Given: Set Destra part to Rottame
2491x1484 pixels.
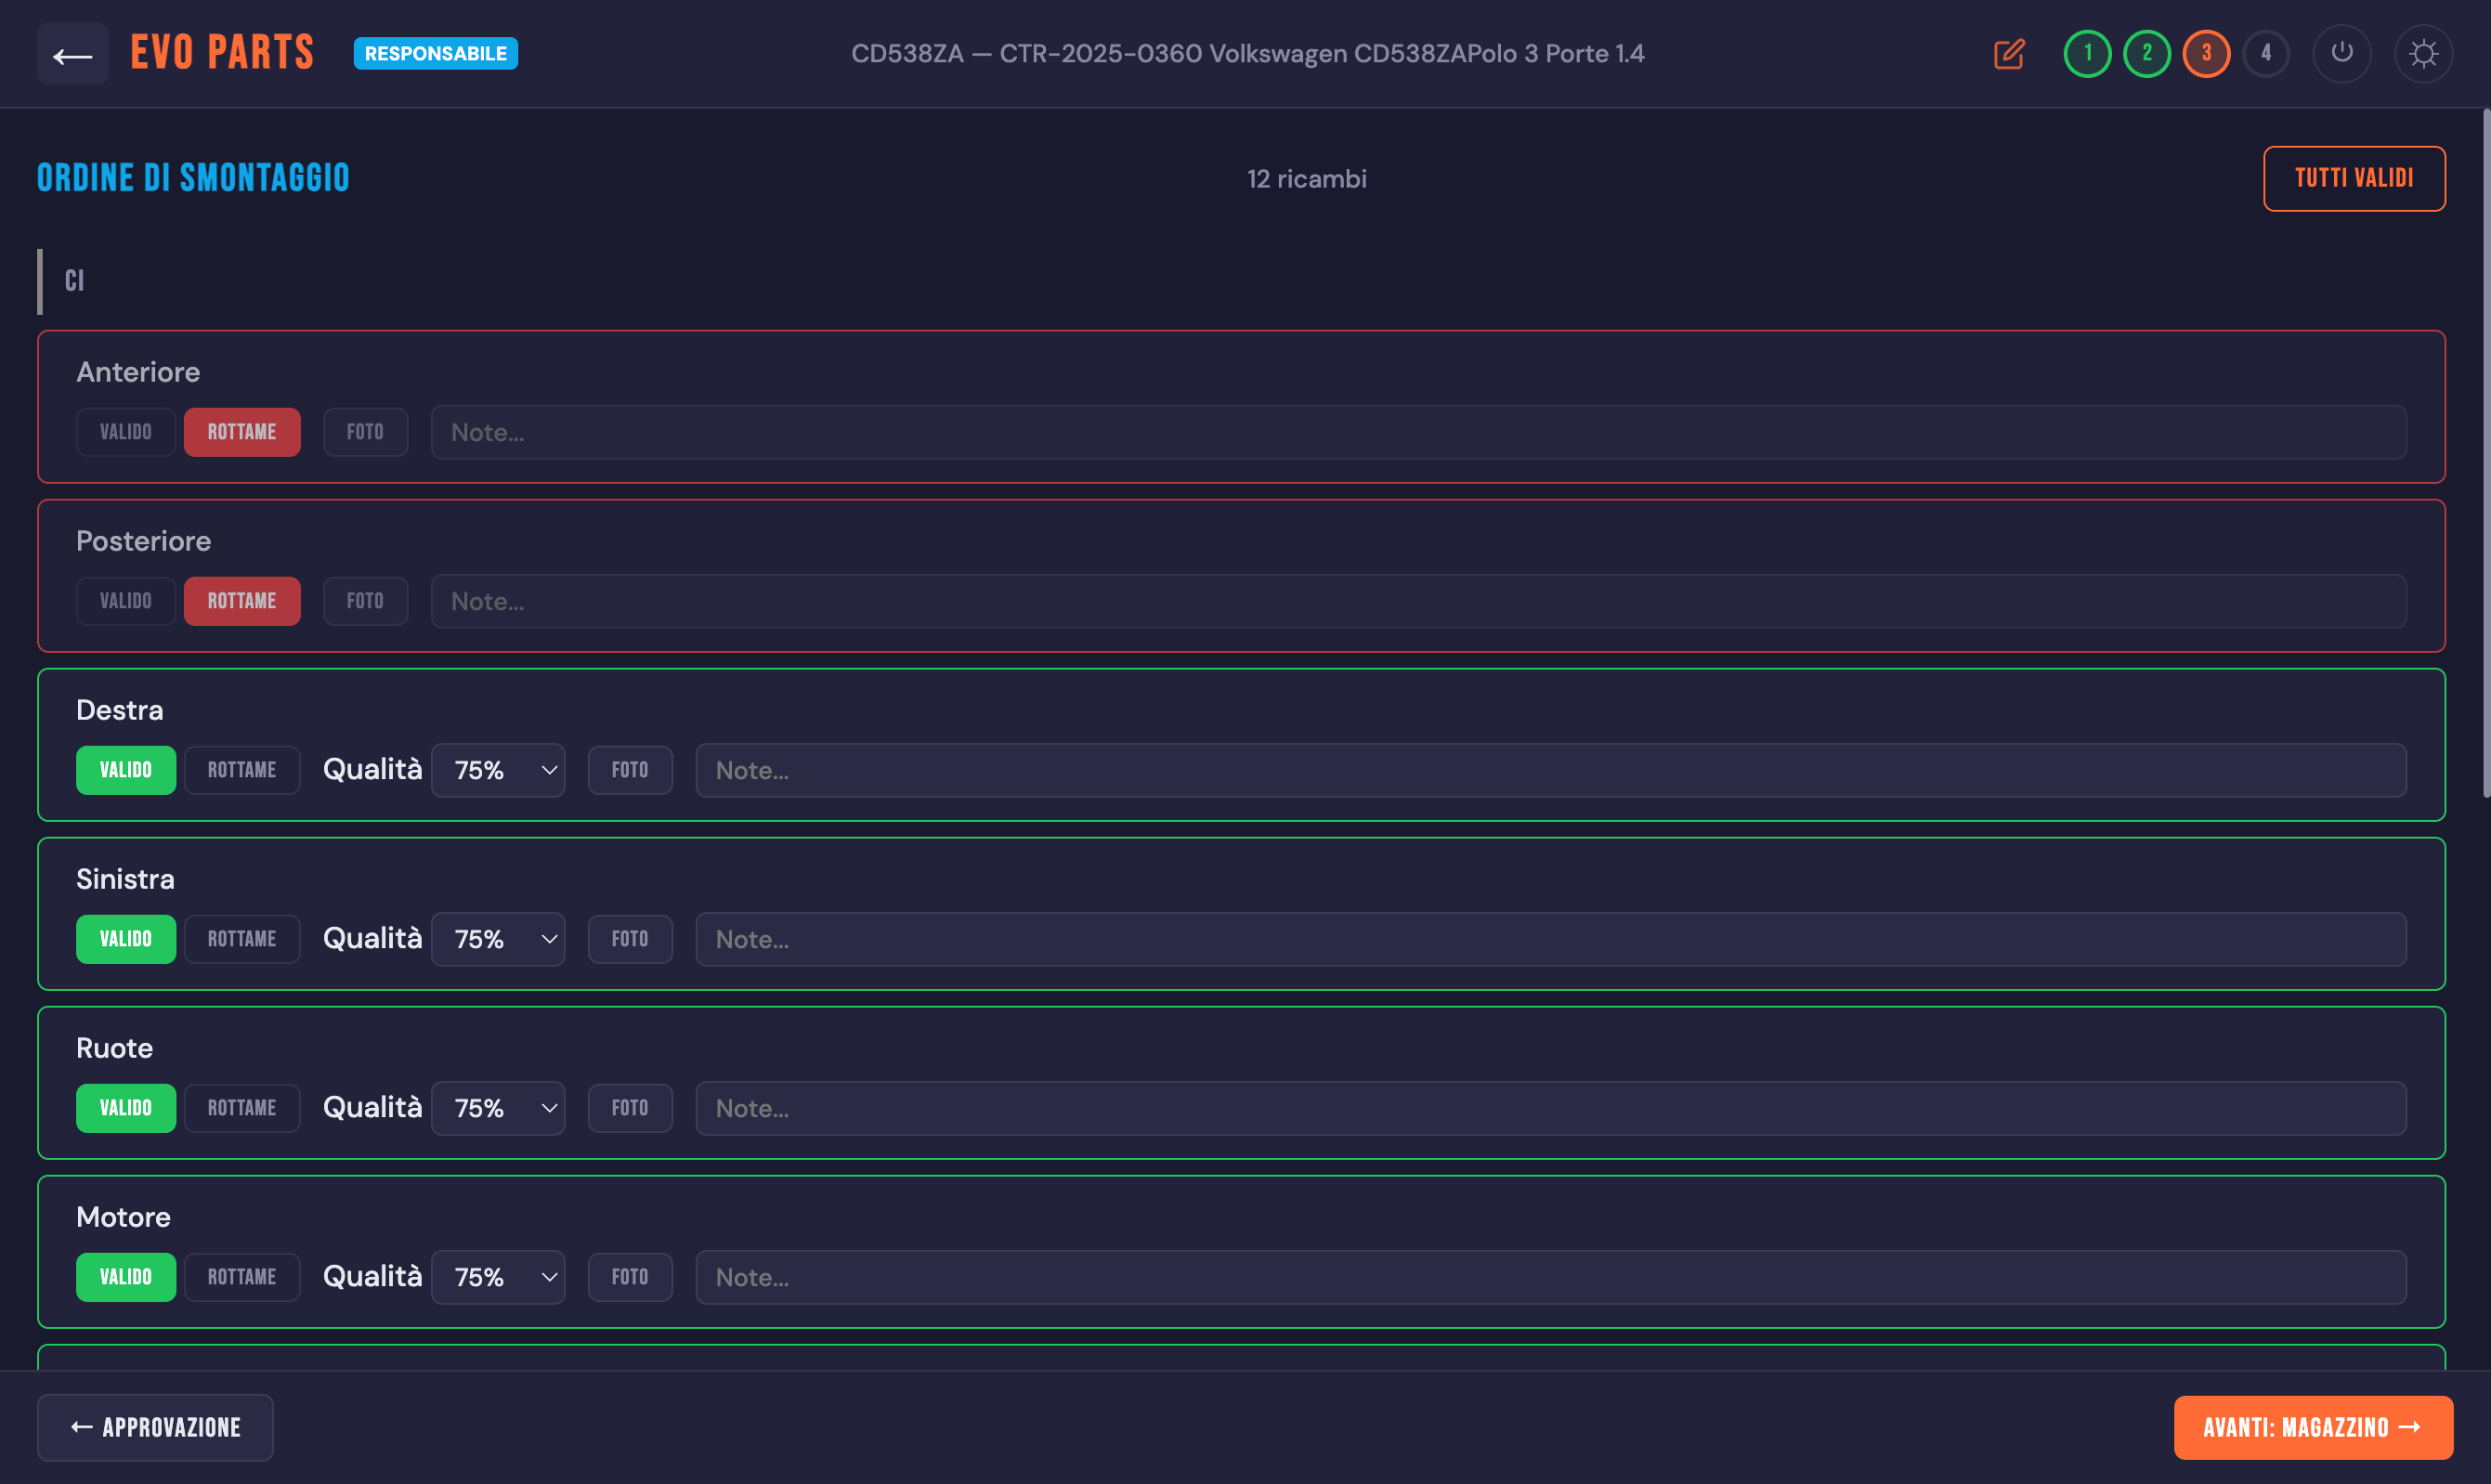Looking at the screenshot, I should (242, 770).
